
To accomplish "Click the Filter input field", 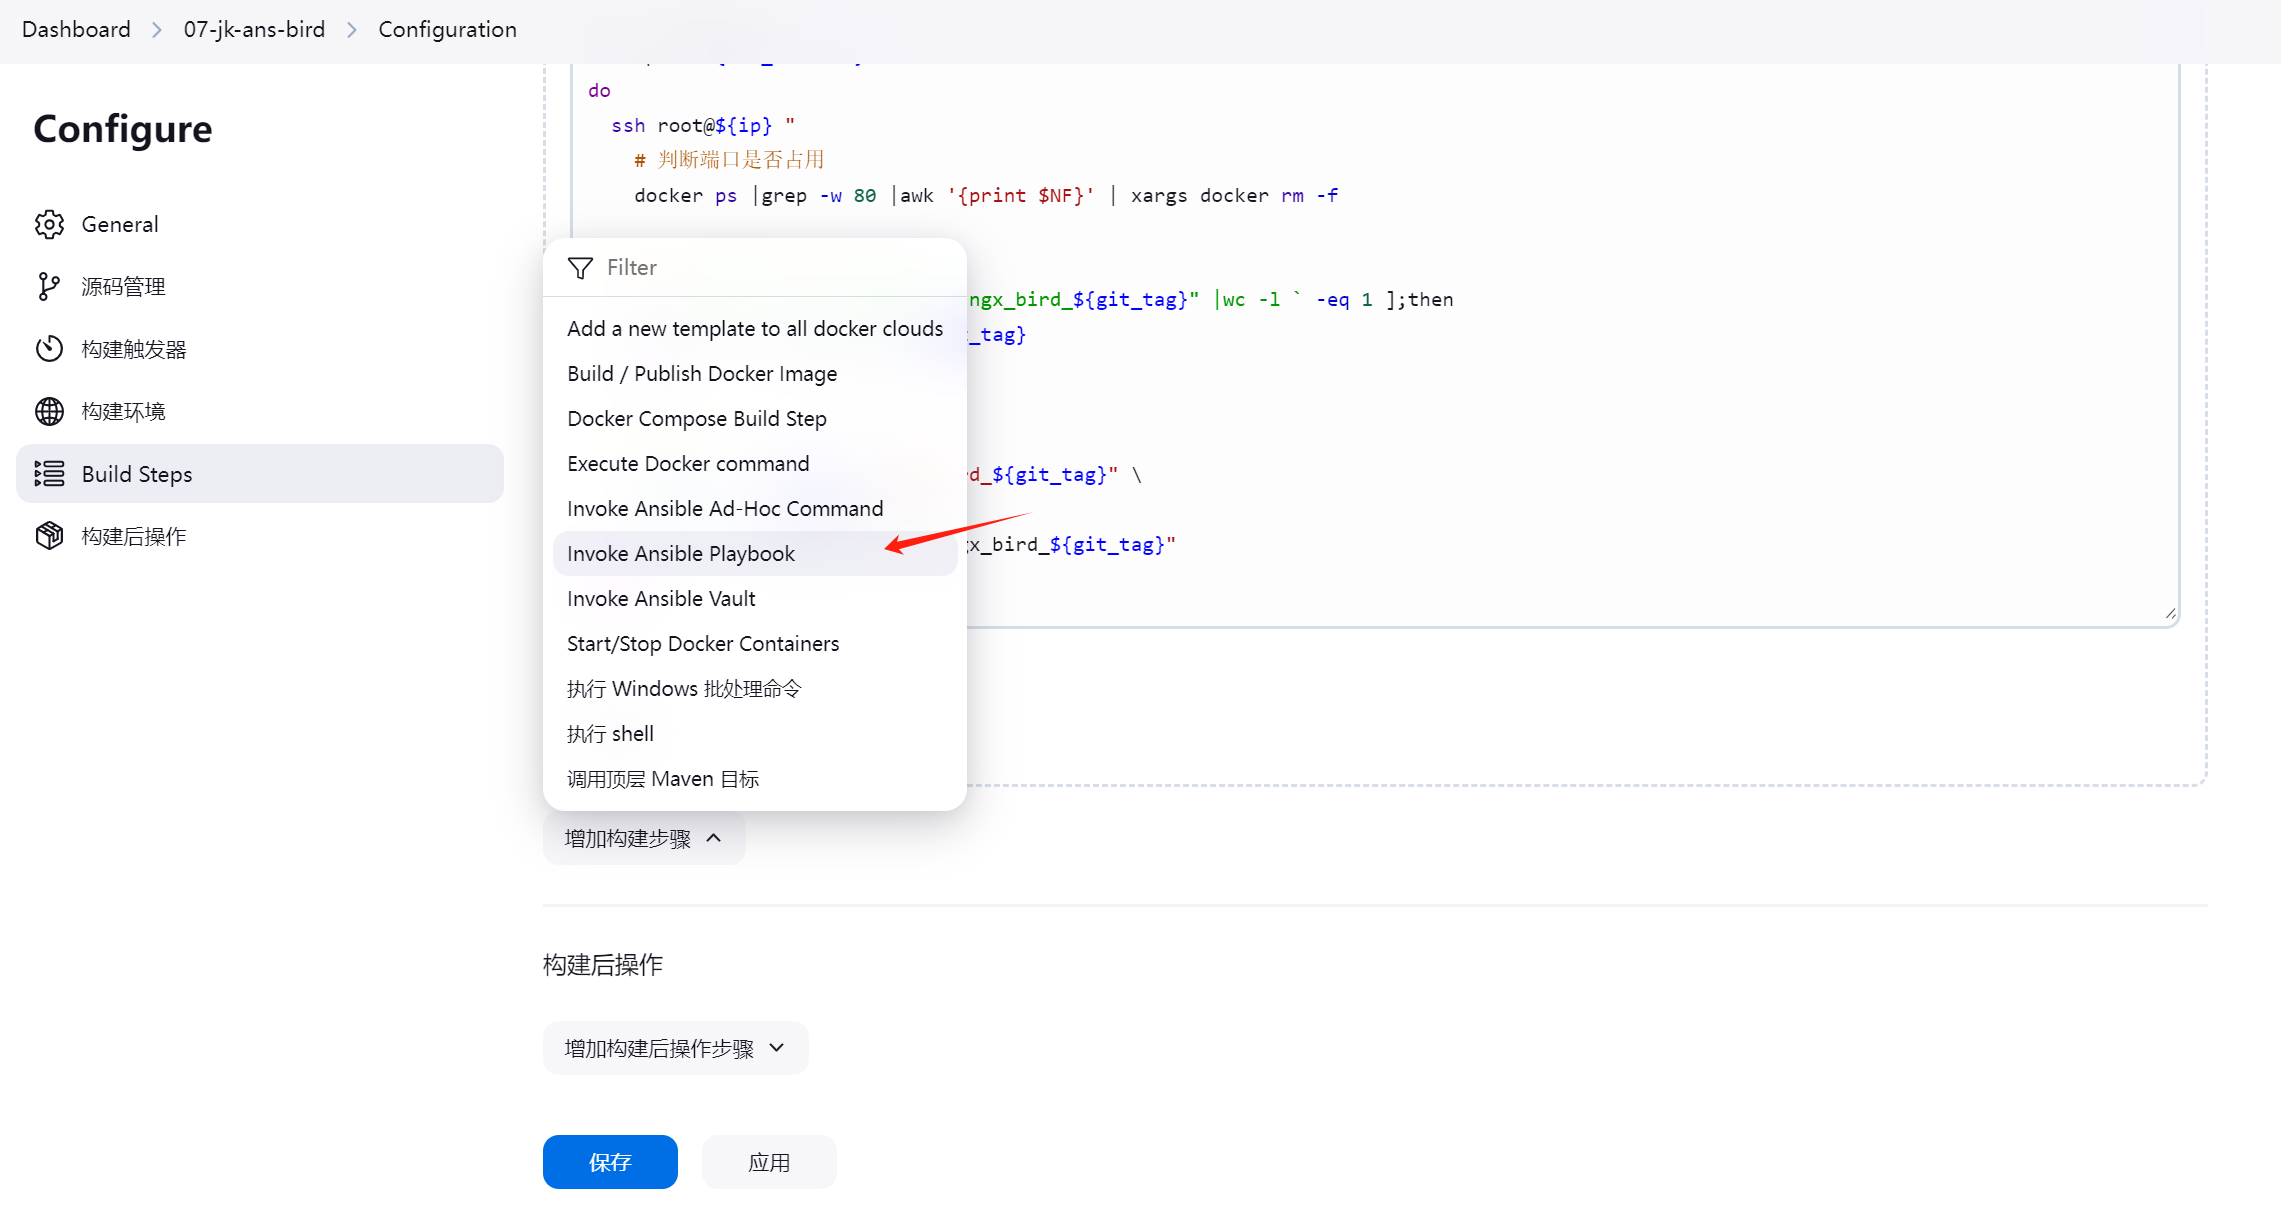I will point(755,267).
